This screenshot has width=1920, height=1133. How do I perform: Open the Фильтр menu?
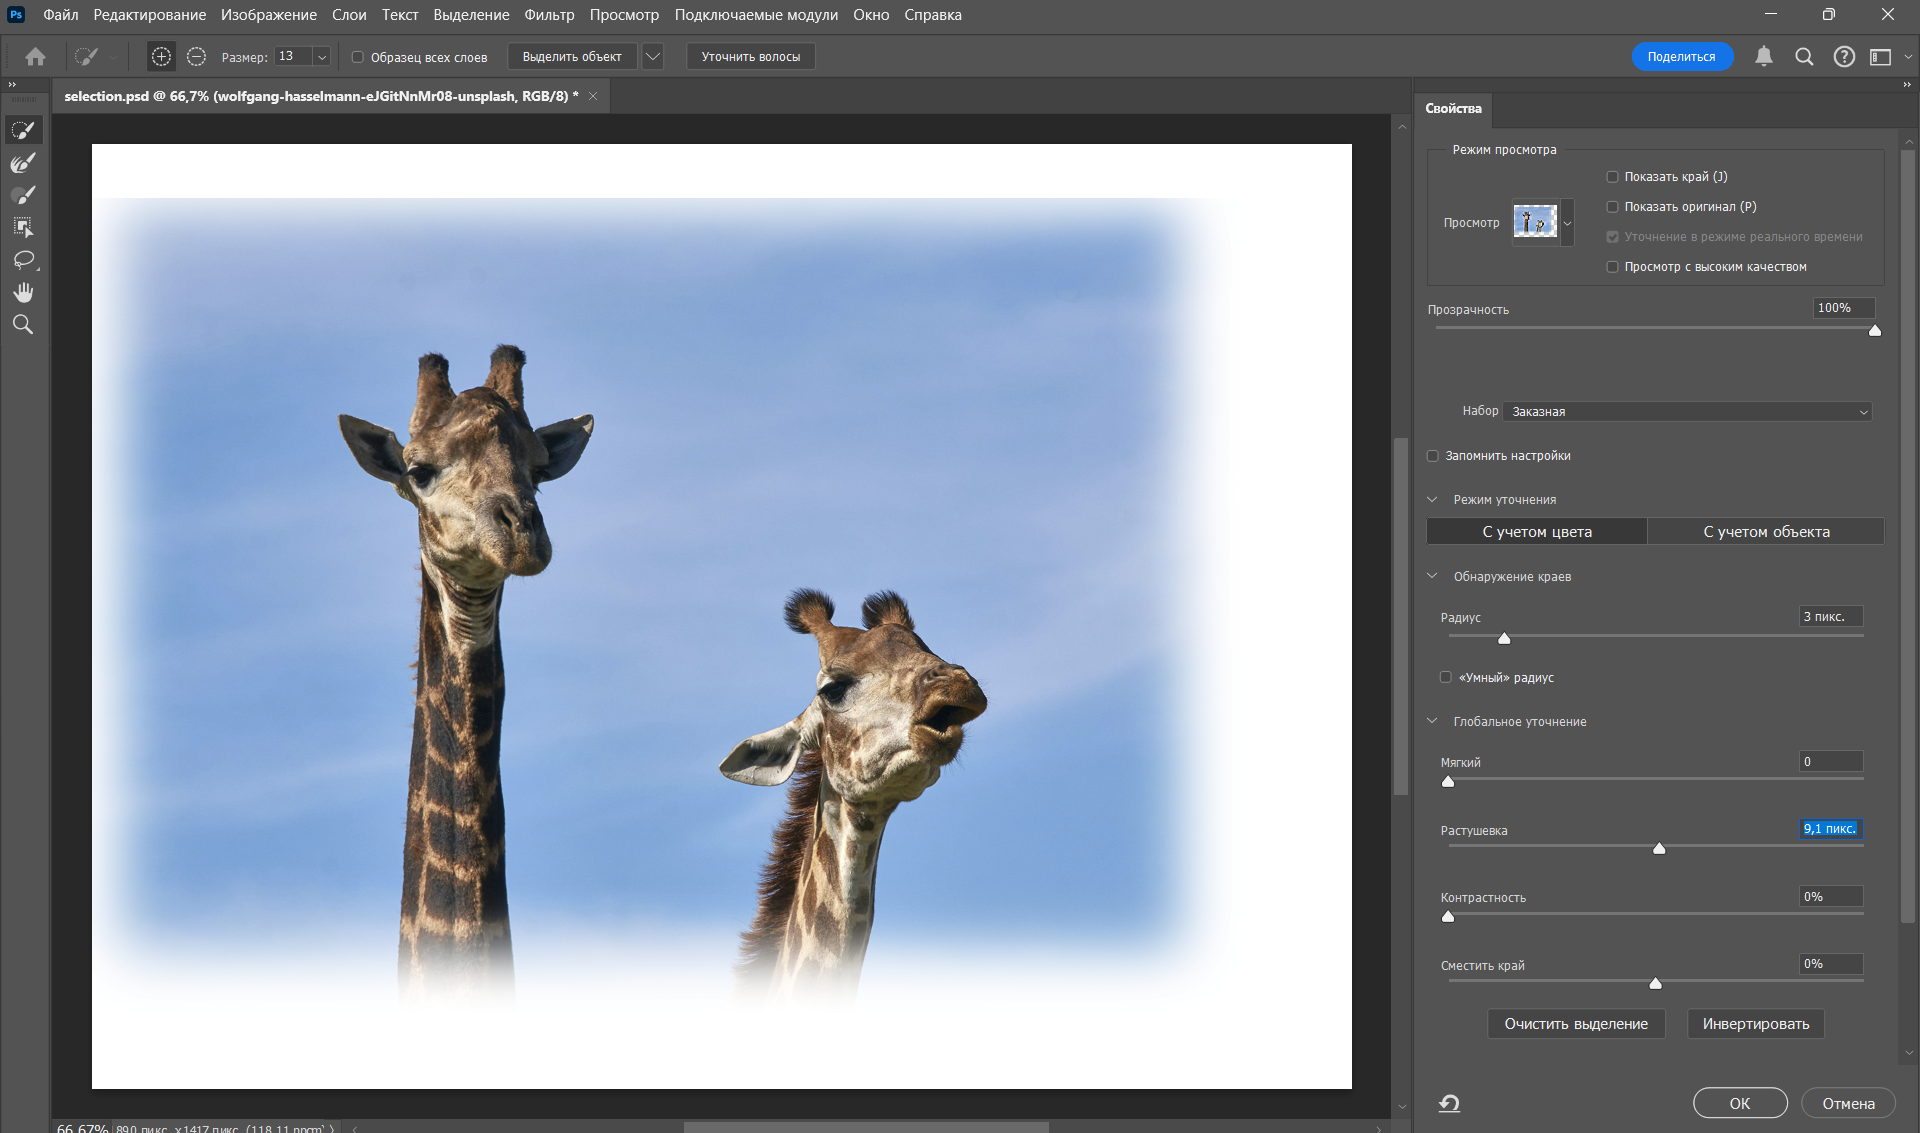click(x=549, y=15)
